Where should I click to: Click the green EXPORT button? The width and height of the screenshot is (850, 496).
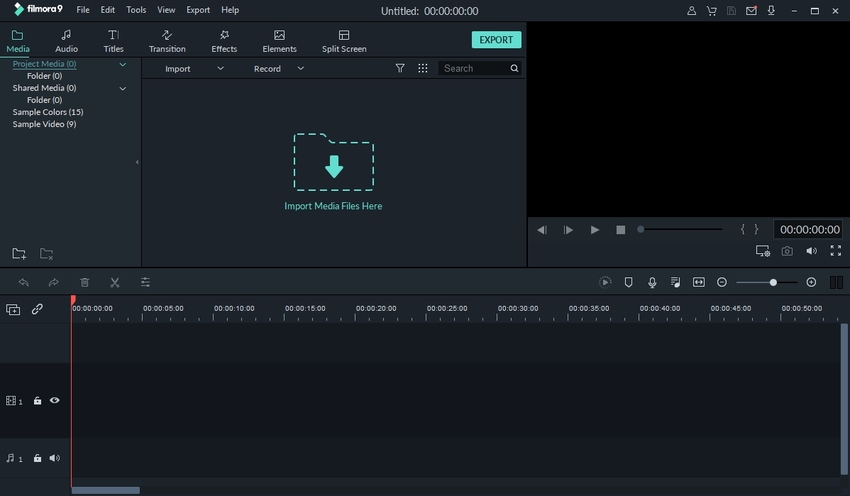495,40
